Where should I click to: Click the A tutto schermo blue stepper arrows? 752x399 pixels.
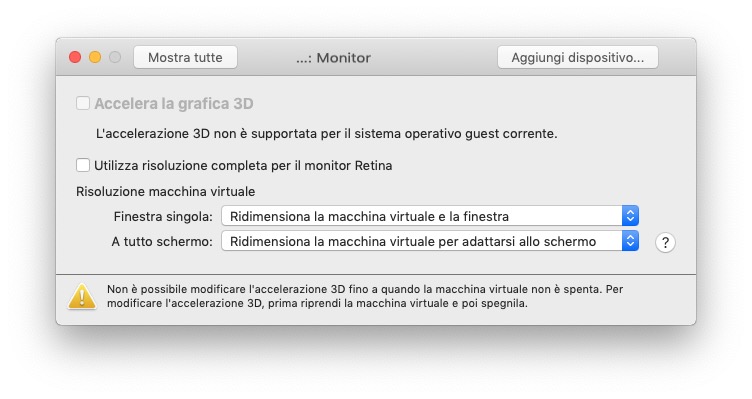click(630, 241)
